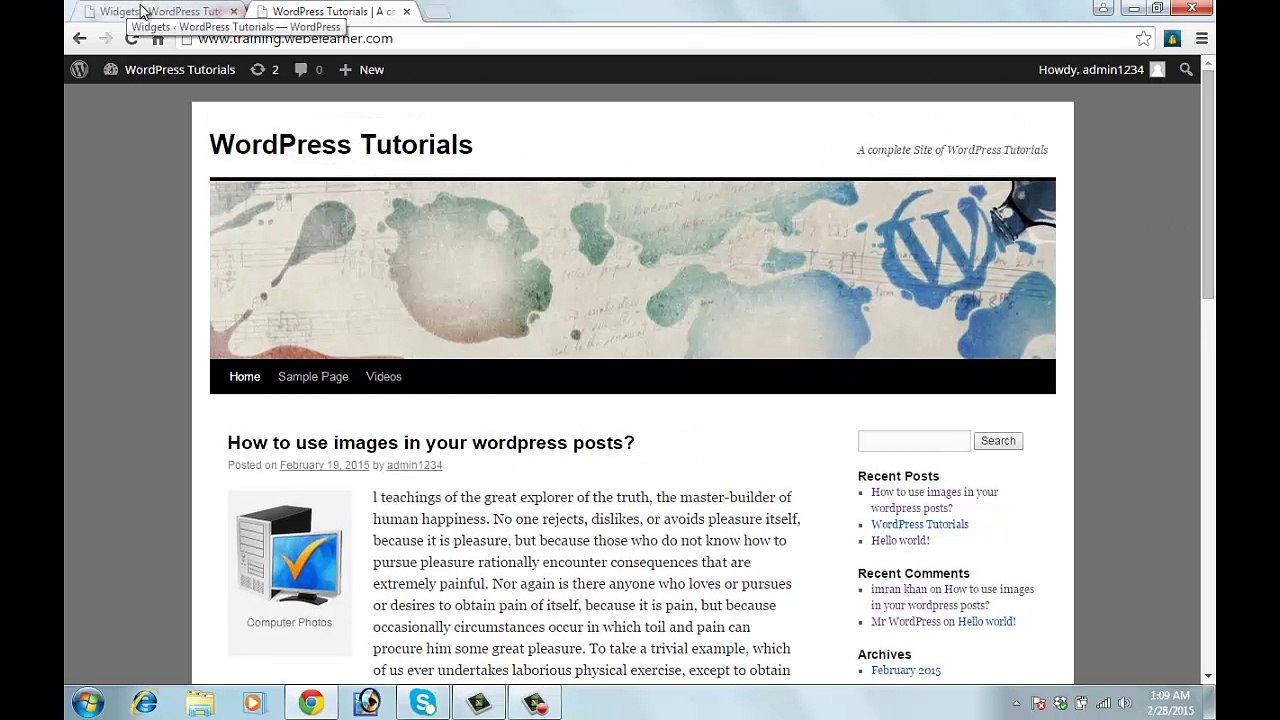The image size is (1280, 720).
Task: Click the volume speaker tray icon
Action: pos(1125,703)
